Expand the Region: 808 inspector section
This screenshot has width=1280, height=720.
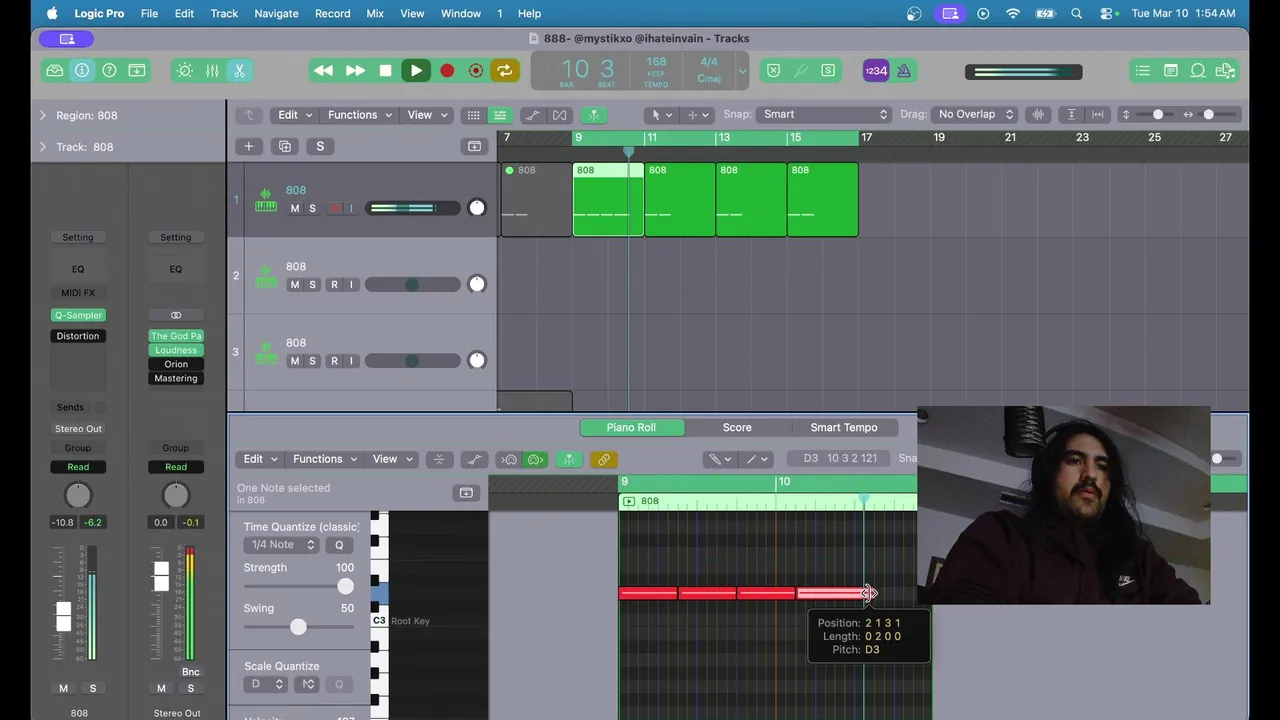pyautogui.click(x=42, y=115)
